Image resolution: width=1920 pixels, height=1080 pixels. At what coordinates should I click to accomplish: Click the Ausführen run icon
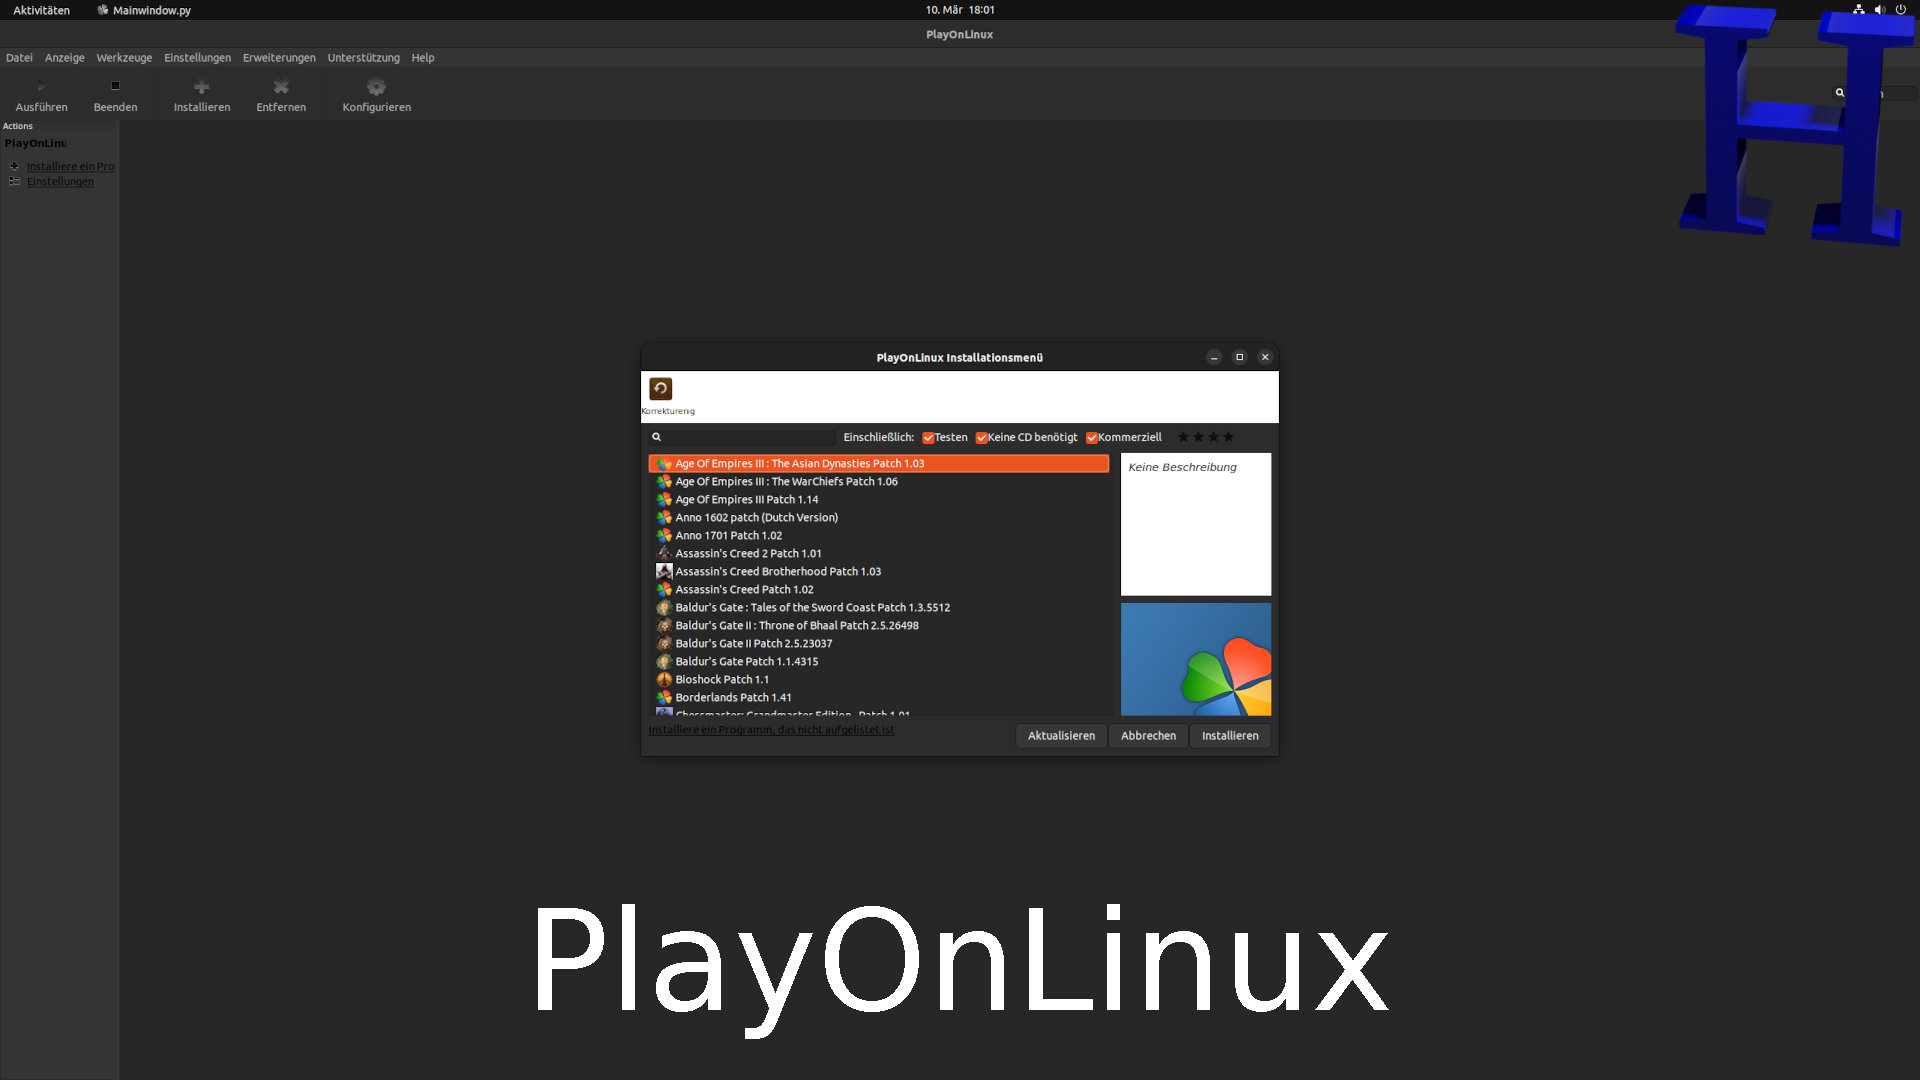(41, 86)
